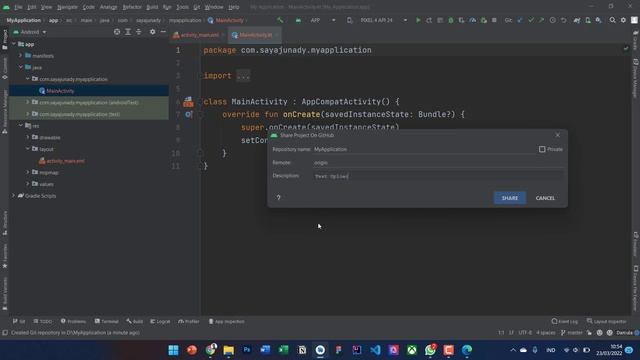Open Visual Studio Code from taskbar
This screenshot has height=360, width=640.
tap(375, 350)
